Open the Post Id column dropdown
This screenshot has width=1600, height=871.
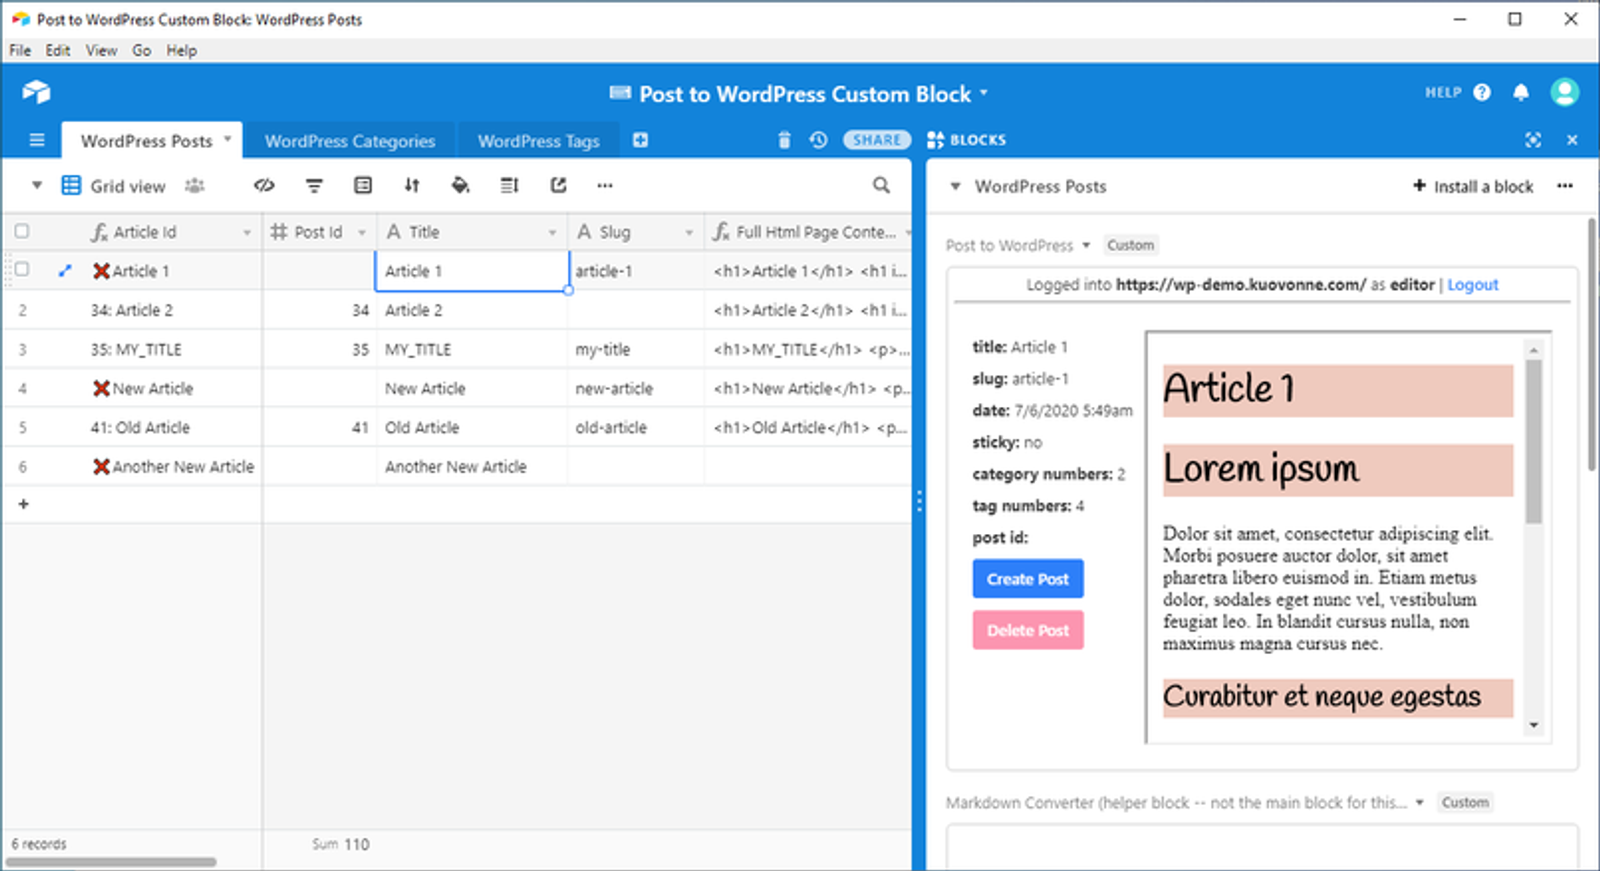click(x=362, y=233)
